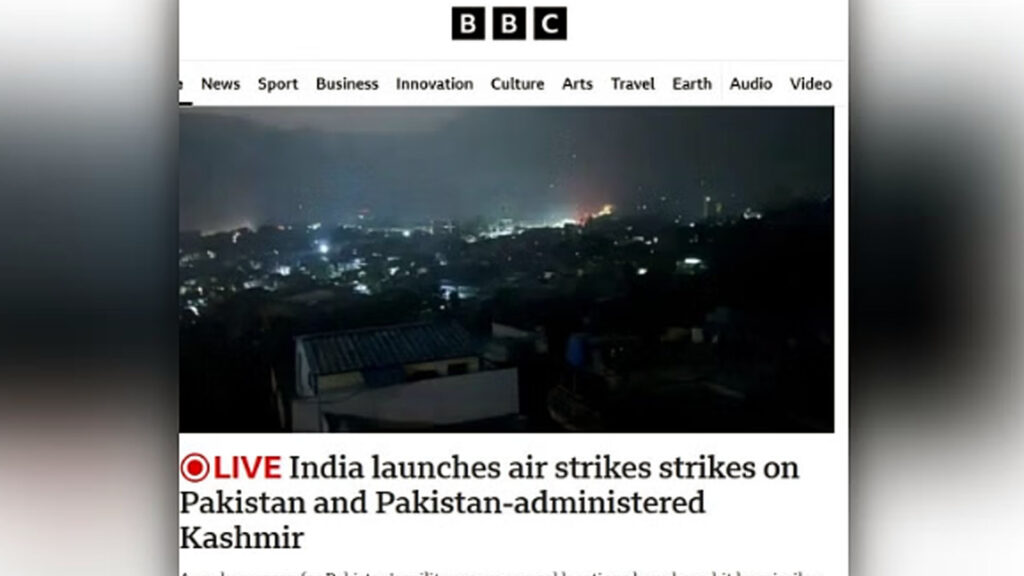Open the Travel section
Image resolution: width=1024 pixels, height=576 pixels.
632,84
